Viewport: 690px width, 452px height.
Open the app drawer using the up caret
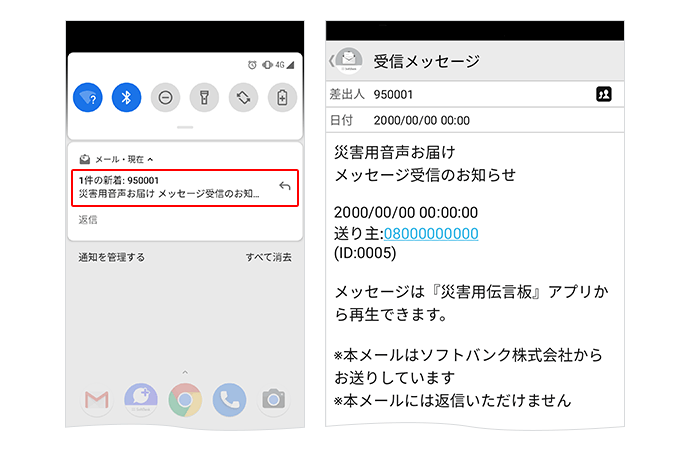tap(185, 372)
